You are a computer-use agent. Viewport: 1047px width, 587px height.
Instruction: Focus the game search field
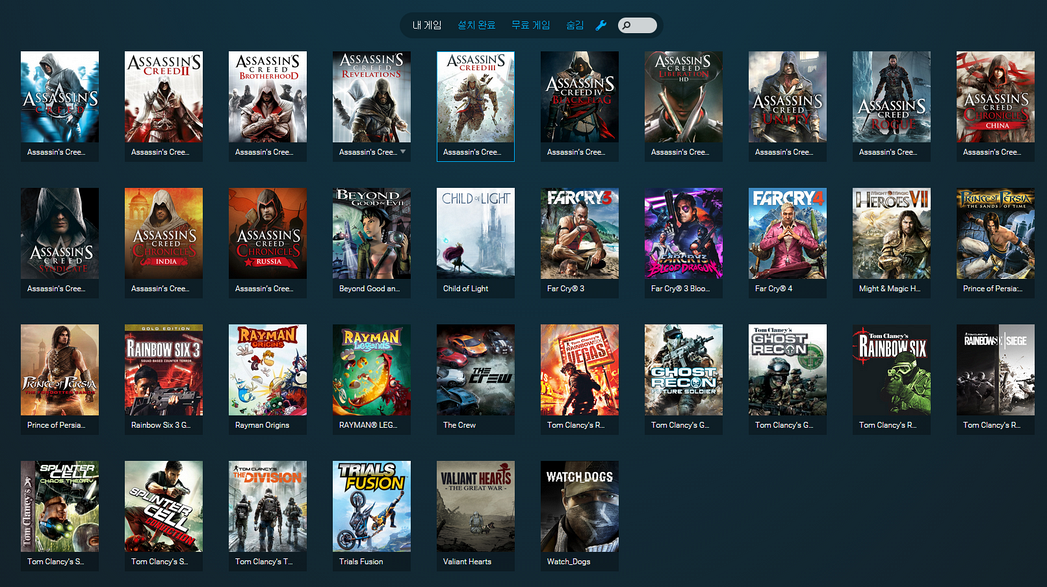637,25
